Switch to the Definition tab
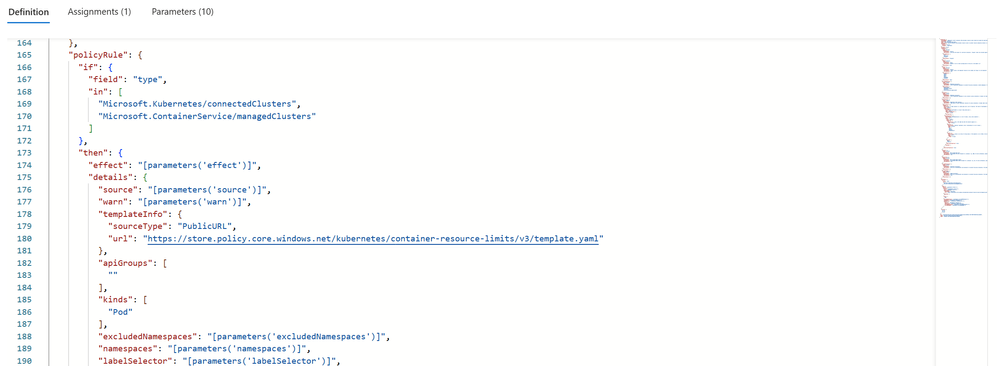Image resolution: width=999 pixels, height=366 pixels. click(x=29, y=12)
